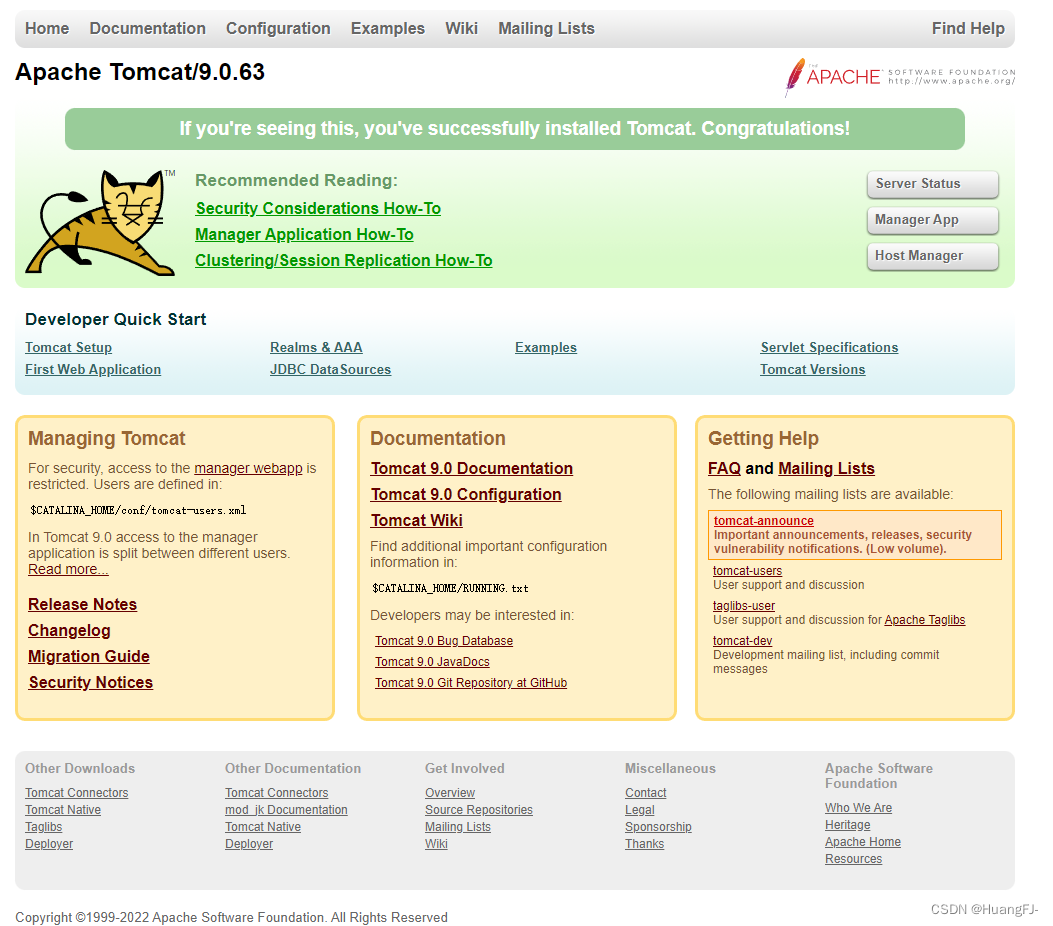Open Security Considerations How-To

click(x=317, y=208)
